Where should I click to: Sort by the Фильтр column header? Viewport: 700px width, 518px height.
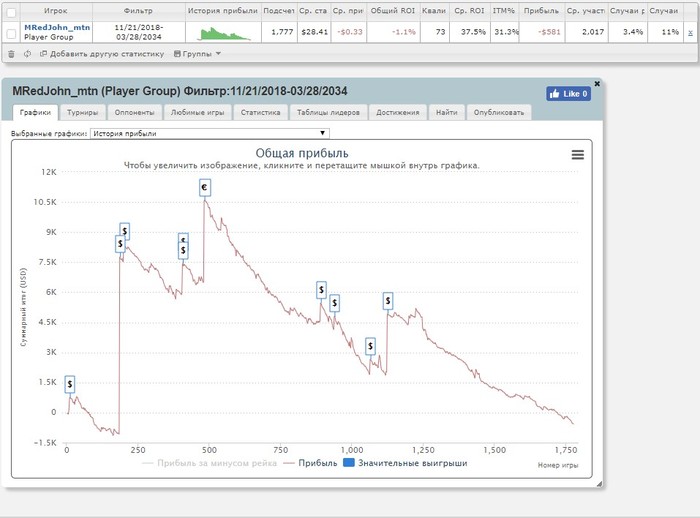[138, 11]
